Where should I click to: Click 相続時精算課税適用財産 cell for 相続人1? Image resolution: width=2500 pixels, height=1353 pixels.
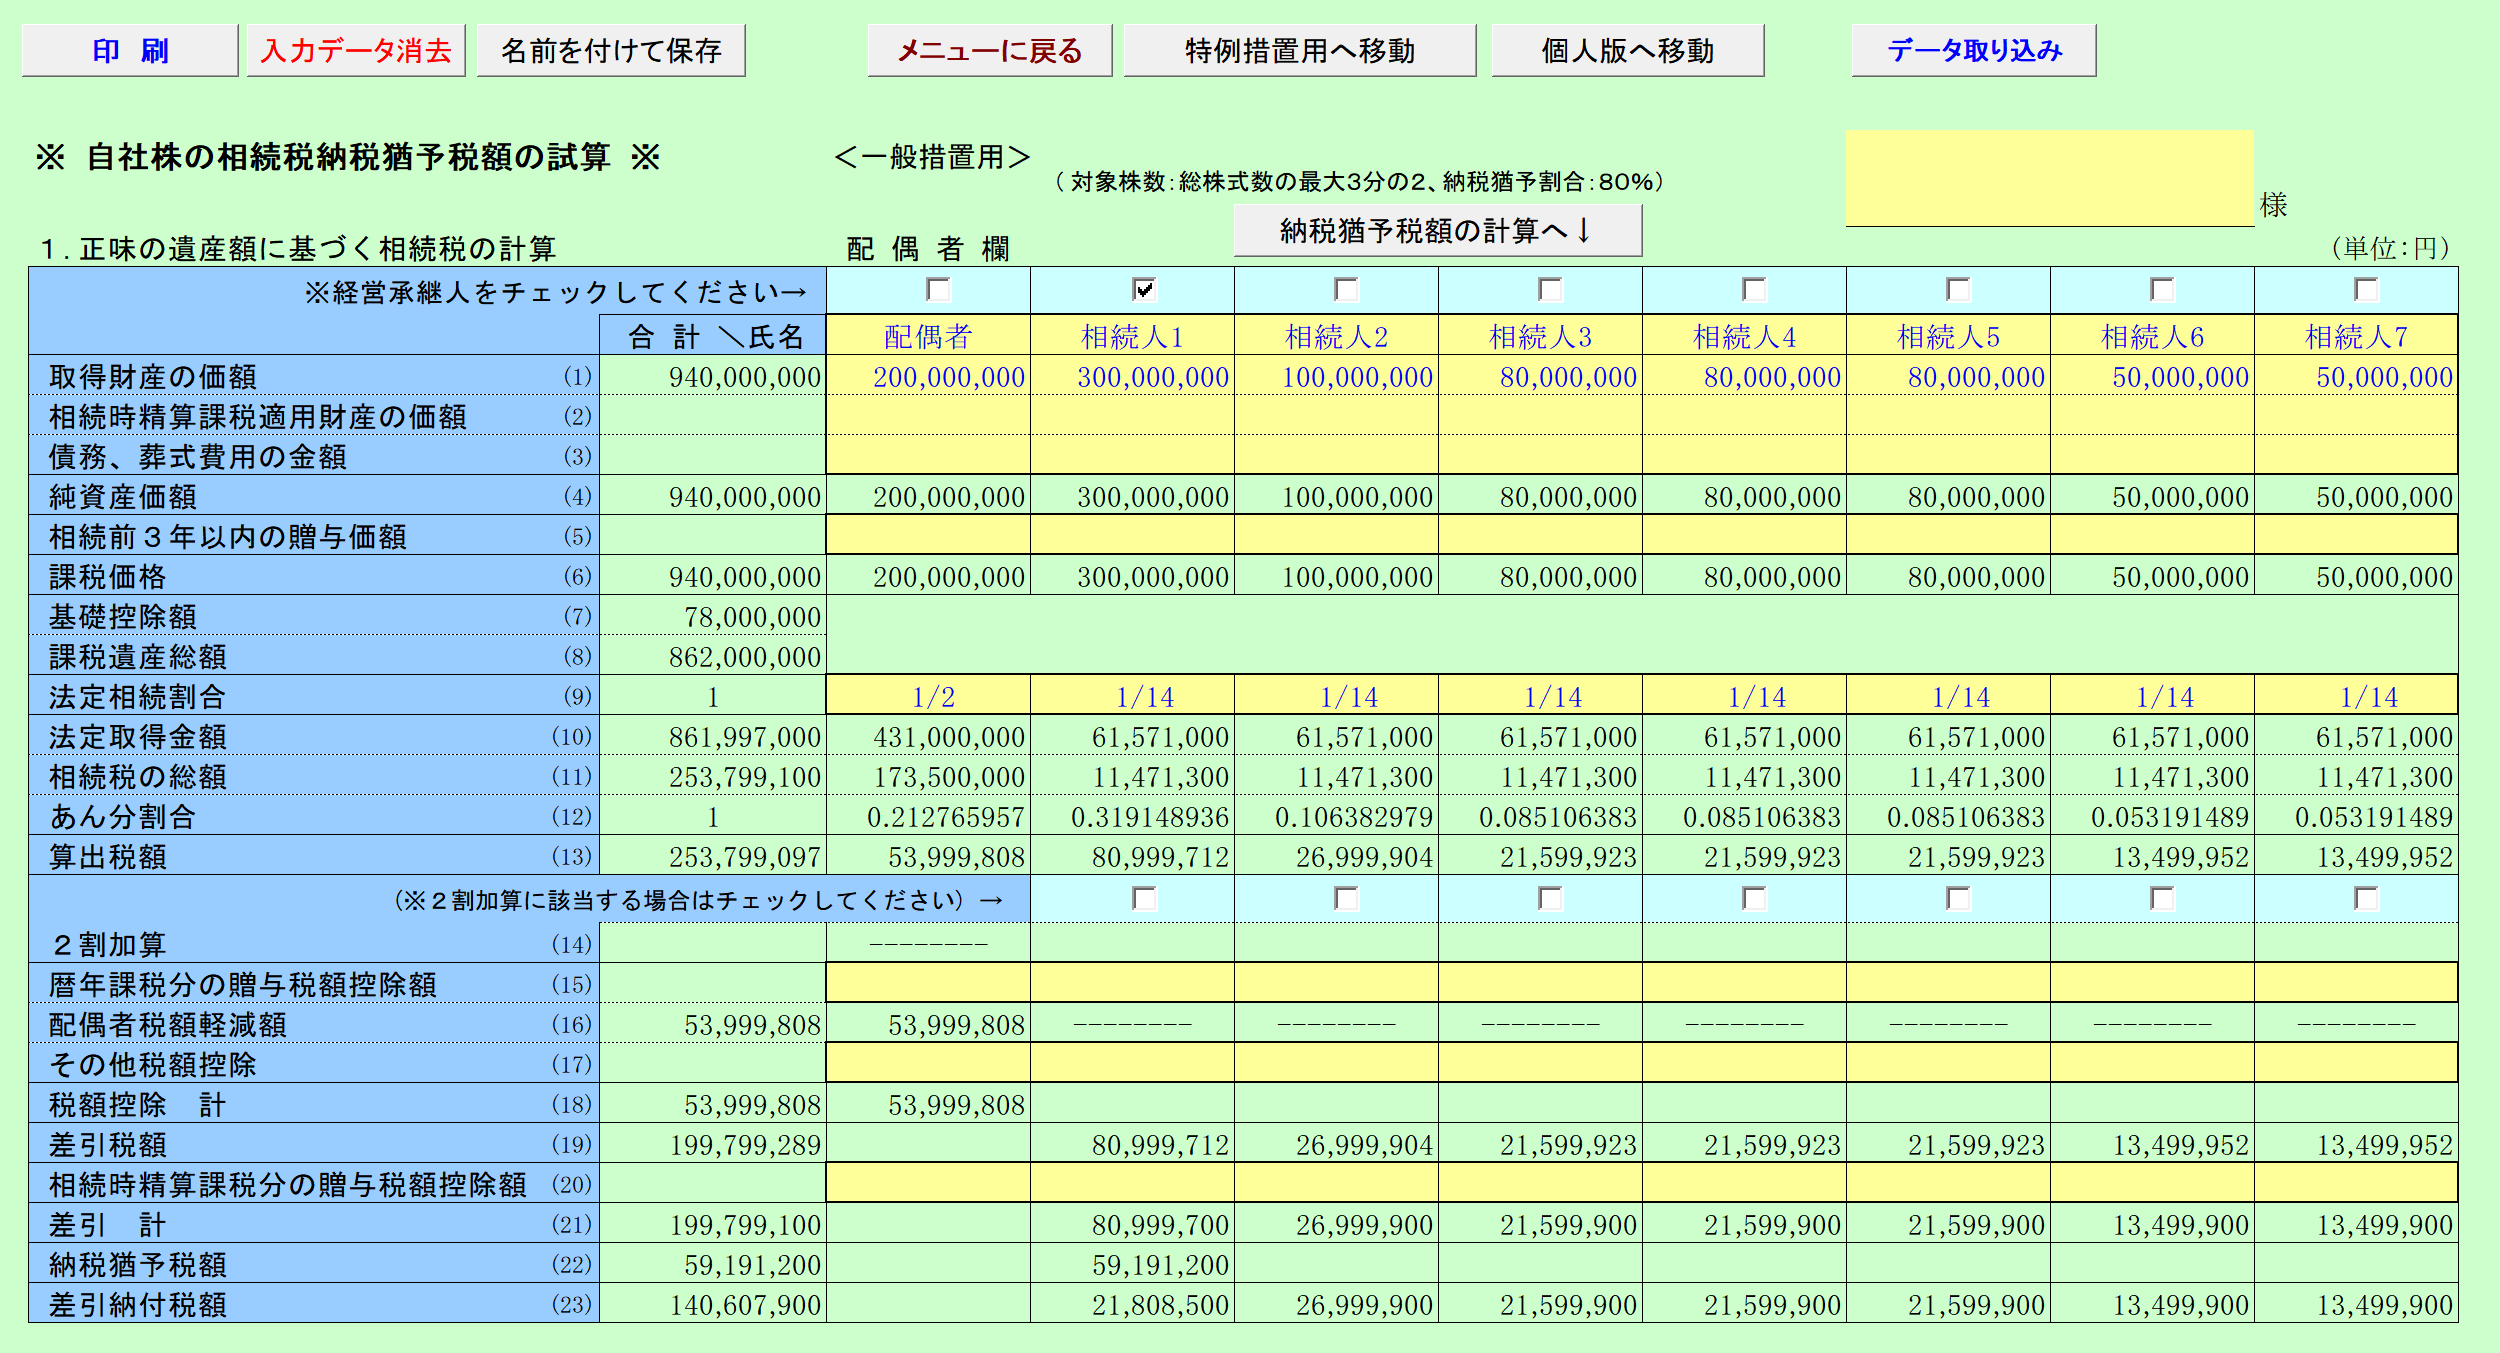1132,416
